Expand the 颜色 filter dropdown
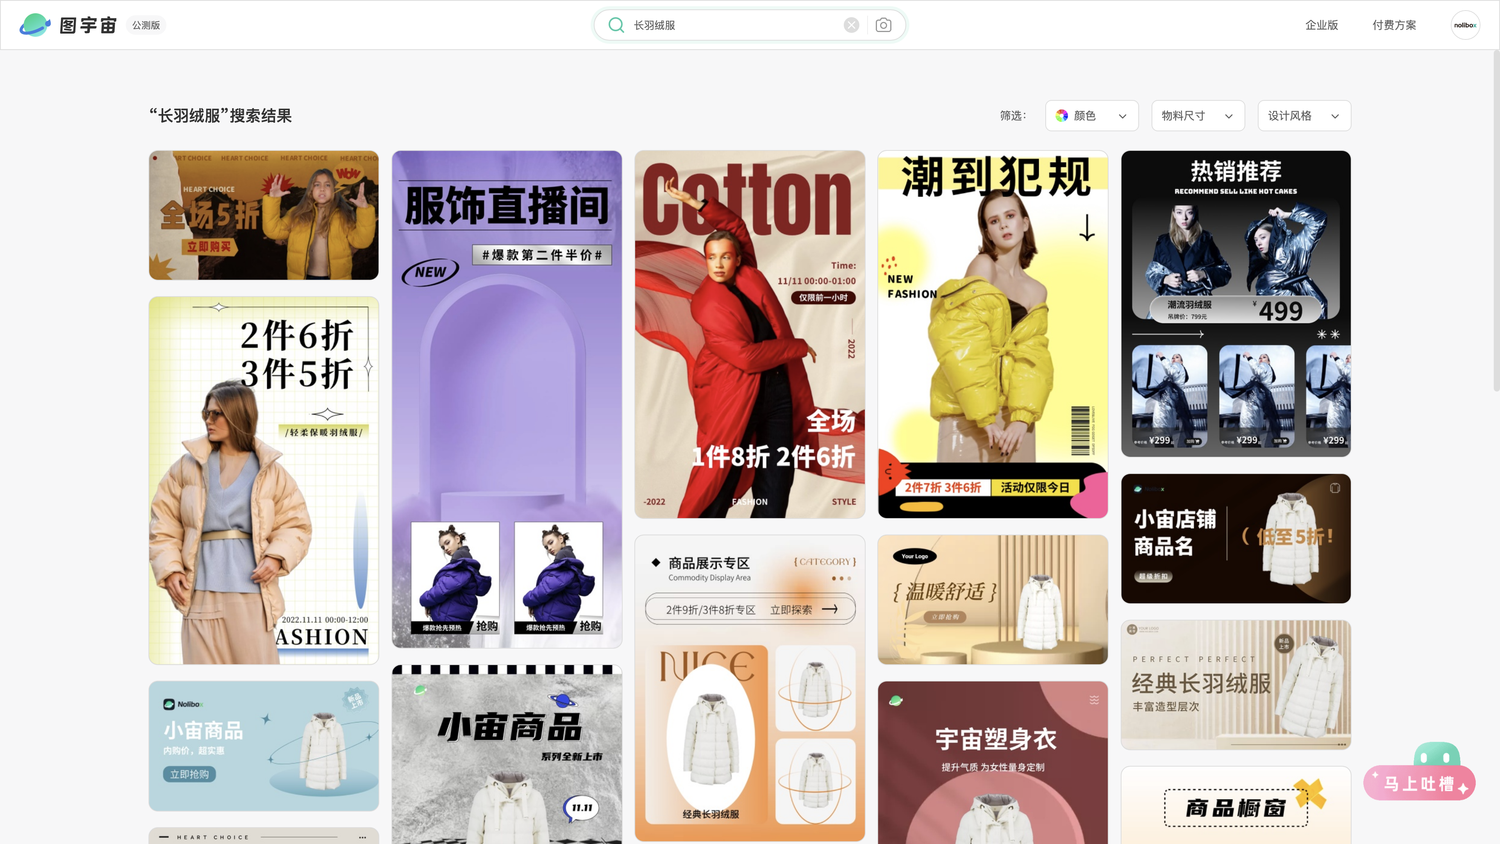The height and width of the screenshot is (844, 1500). pyautogui.click(x=1092, y=116)
